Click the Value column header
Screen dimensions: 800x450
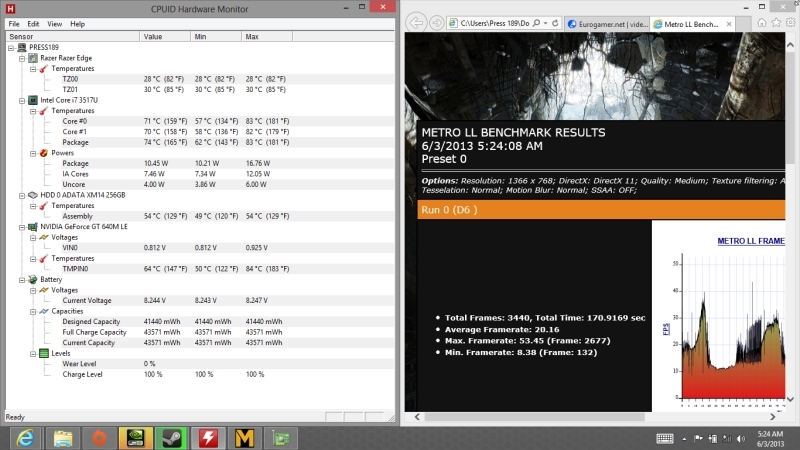pyautogui.click(x=165, y=37)
